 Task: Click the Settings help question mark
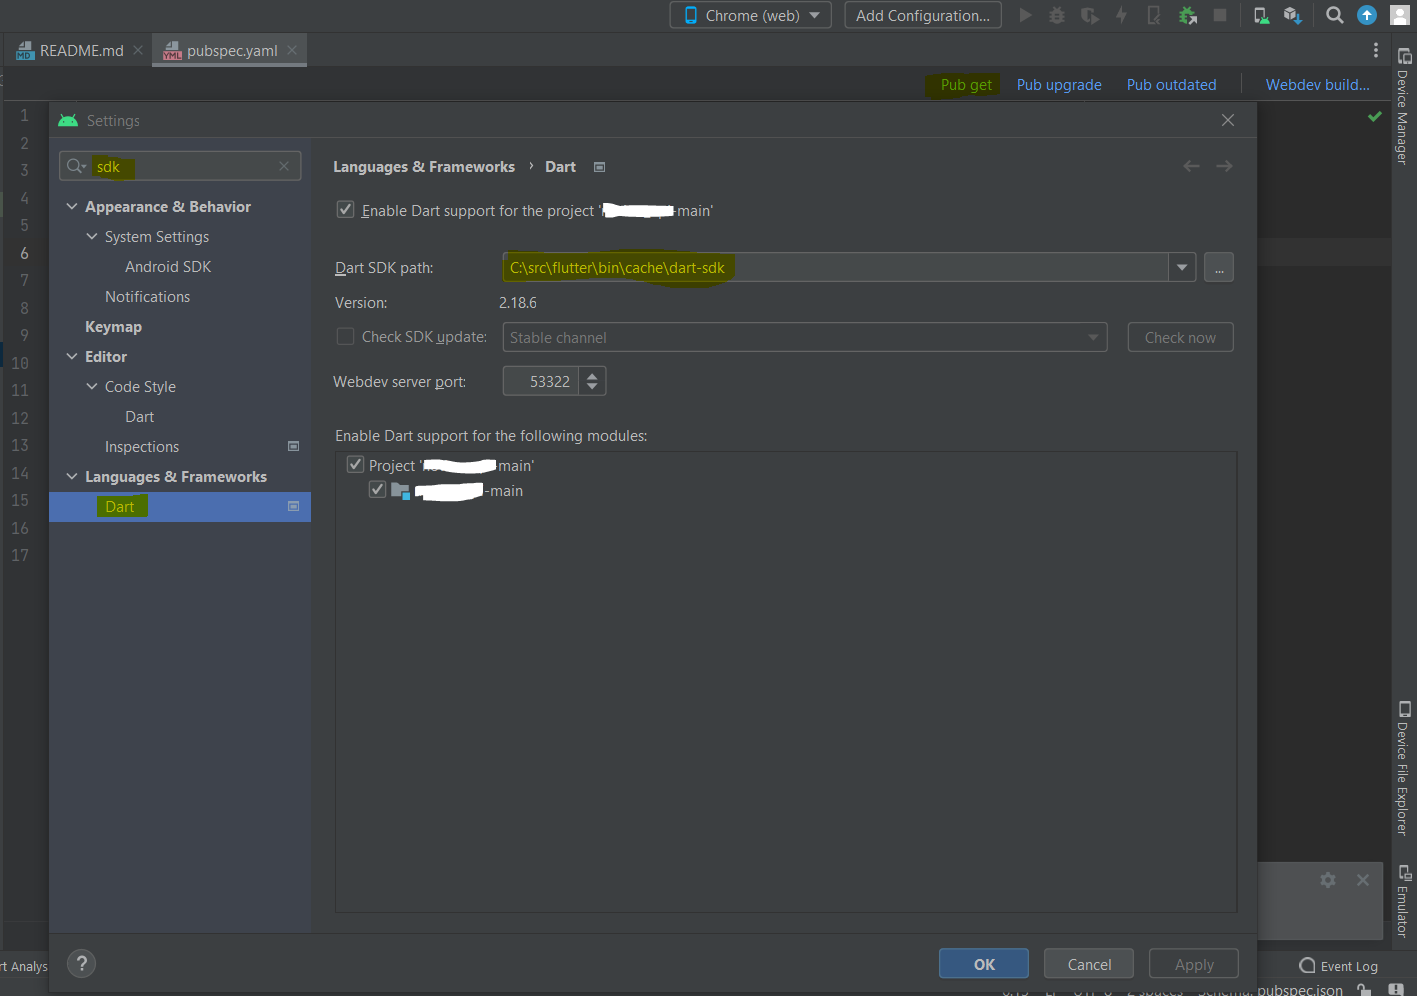[82, 963]
